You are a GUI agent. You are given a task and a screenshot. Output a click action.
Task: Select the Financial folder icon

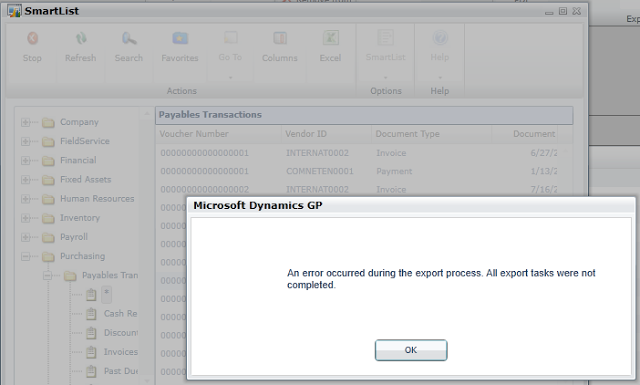tap(48, 161)
